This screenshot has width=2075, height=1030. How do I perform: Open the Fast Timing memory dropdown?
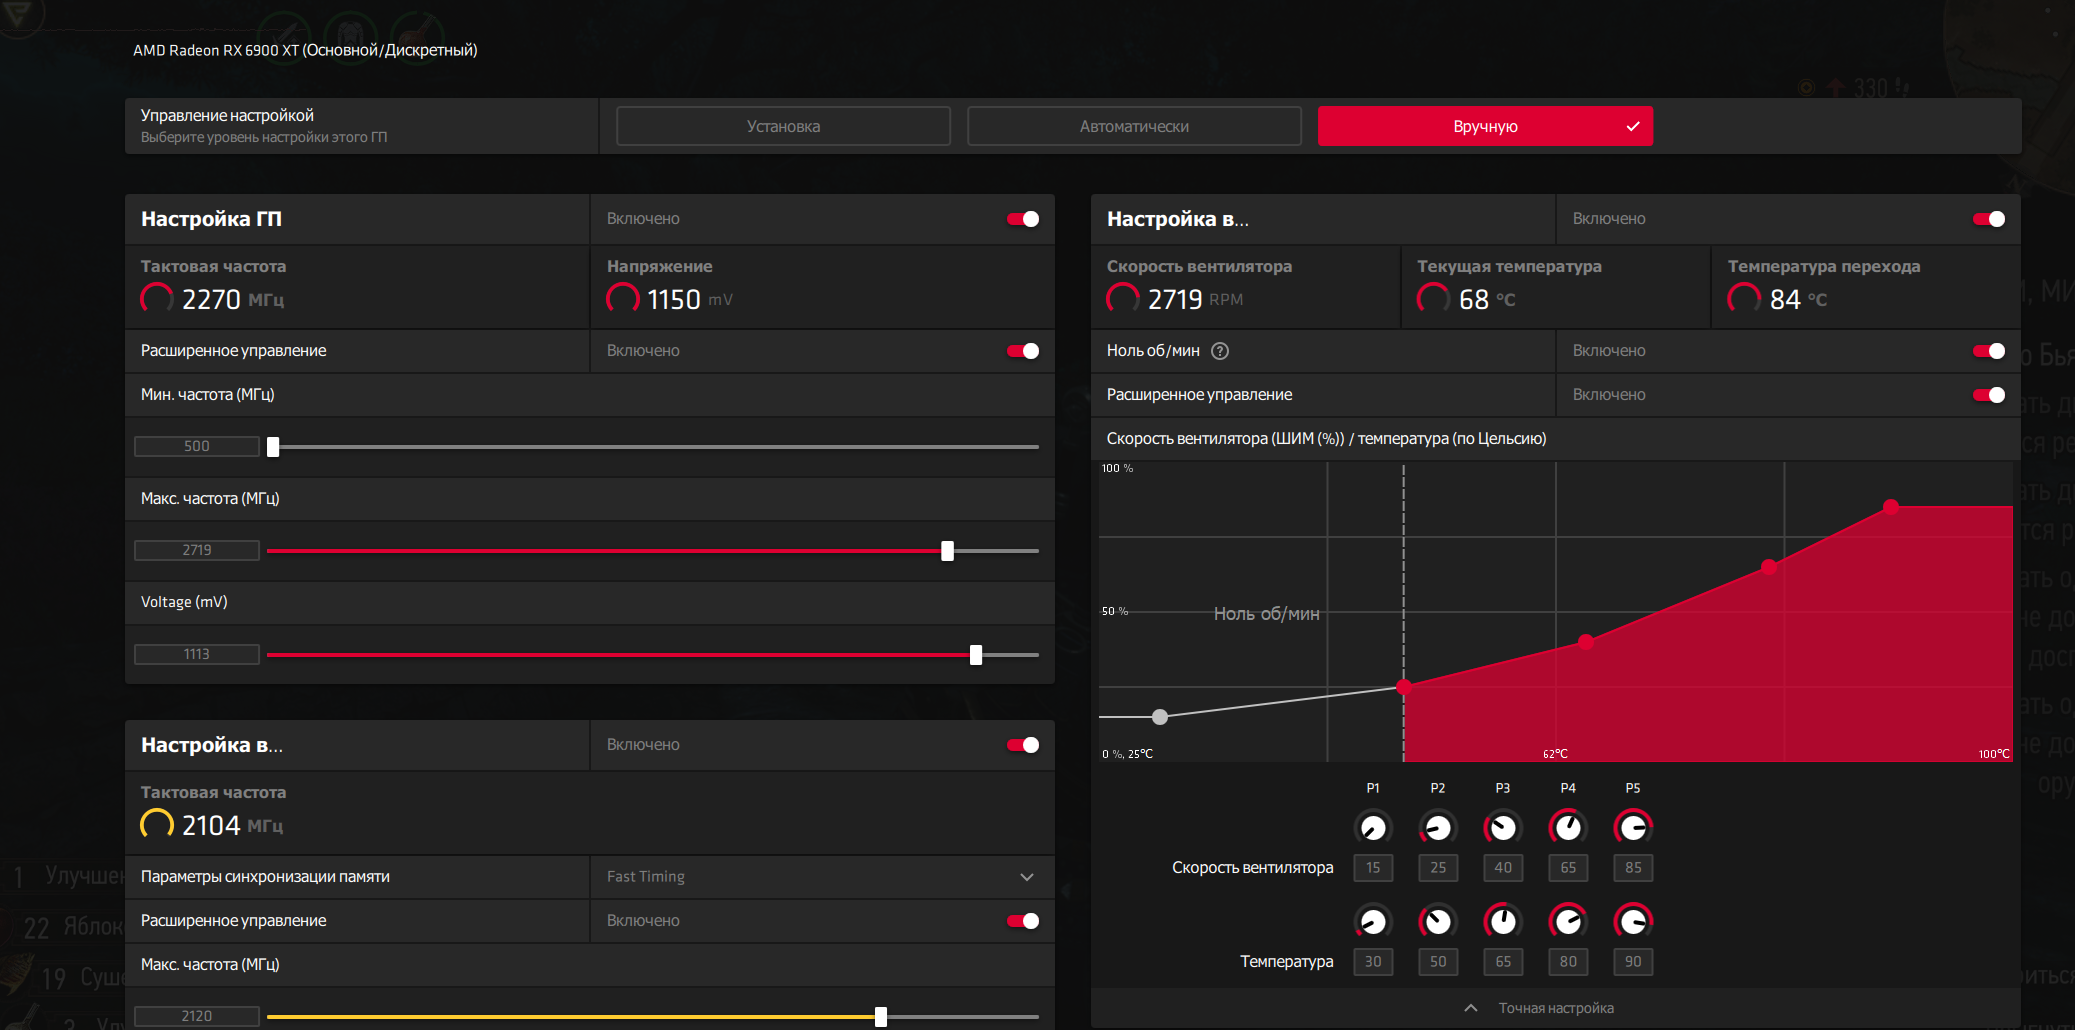822,877
